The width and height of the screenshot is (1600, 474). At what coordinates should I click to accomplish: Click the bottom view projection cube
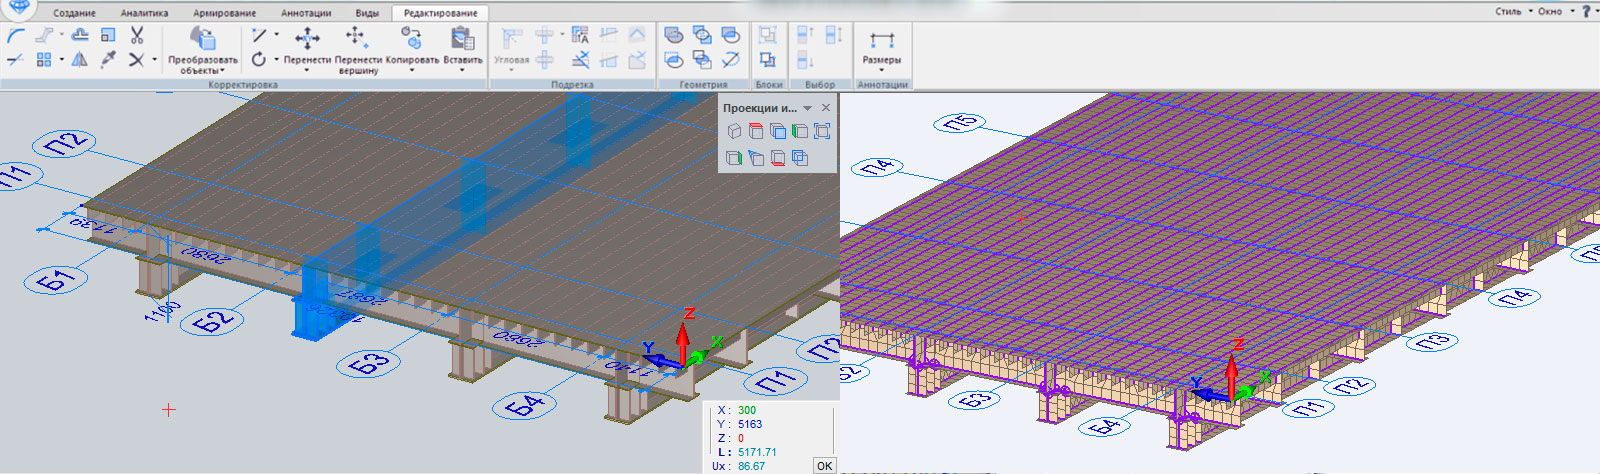coord(778,158)
